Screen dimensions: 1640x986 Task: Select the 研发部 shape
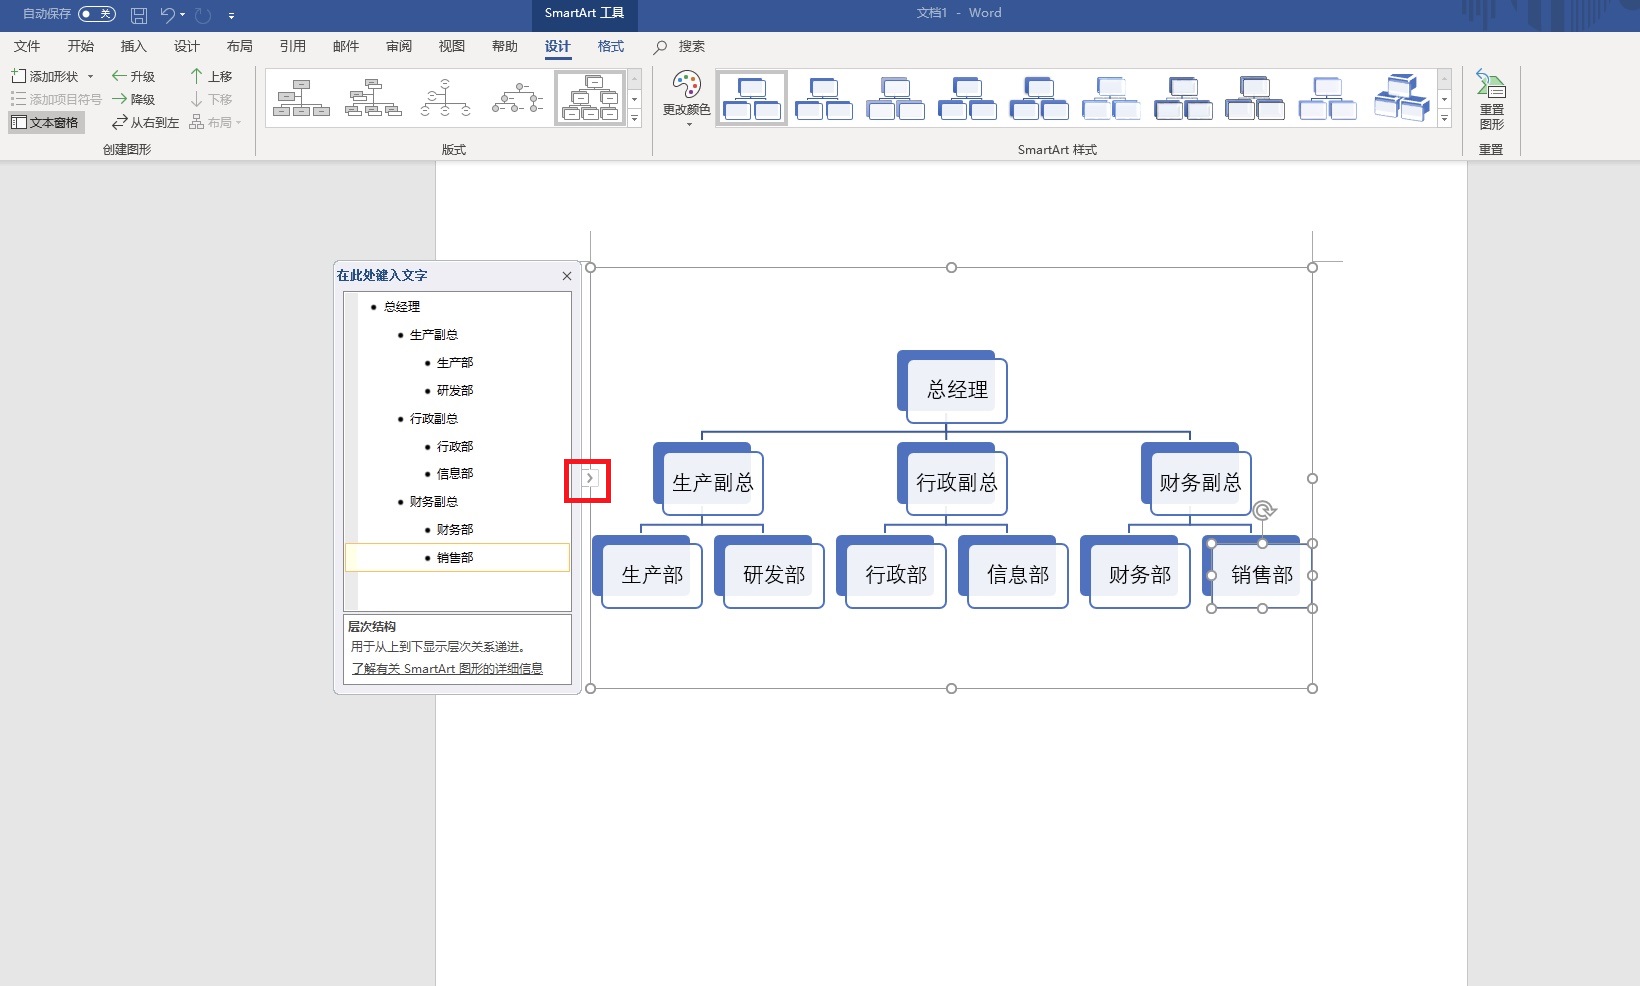[773, 575]
